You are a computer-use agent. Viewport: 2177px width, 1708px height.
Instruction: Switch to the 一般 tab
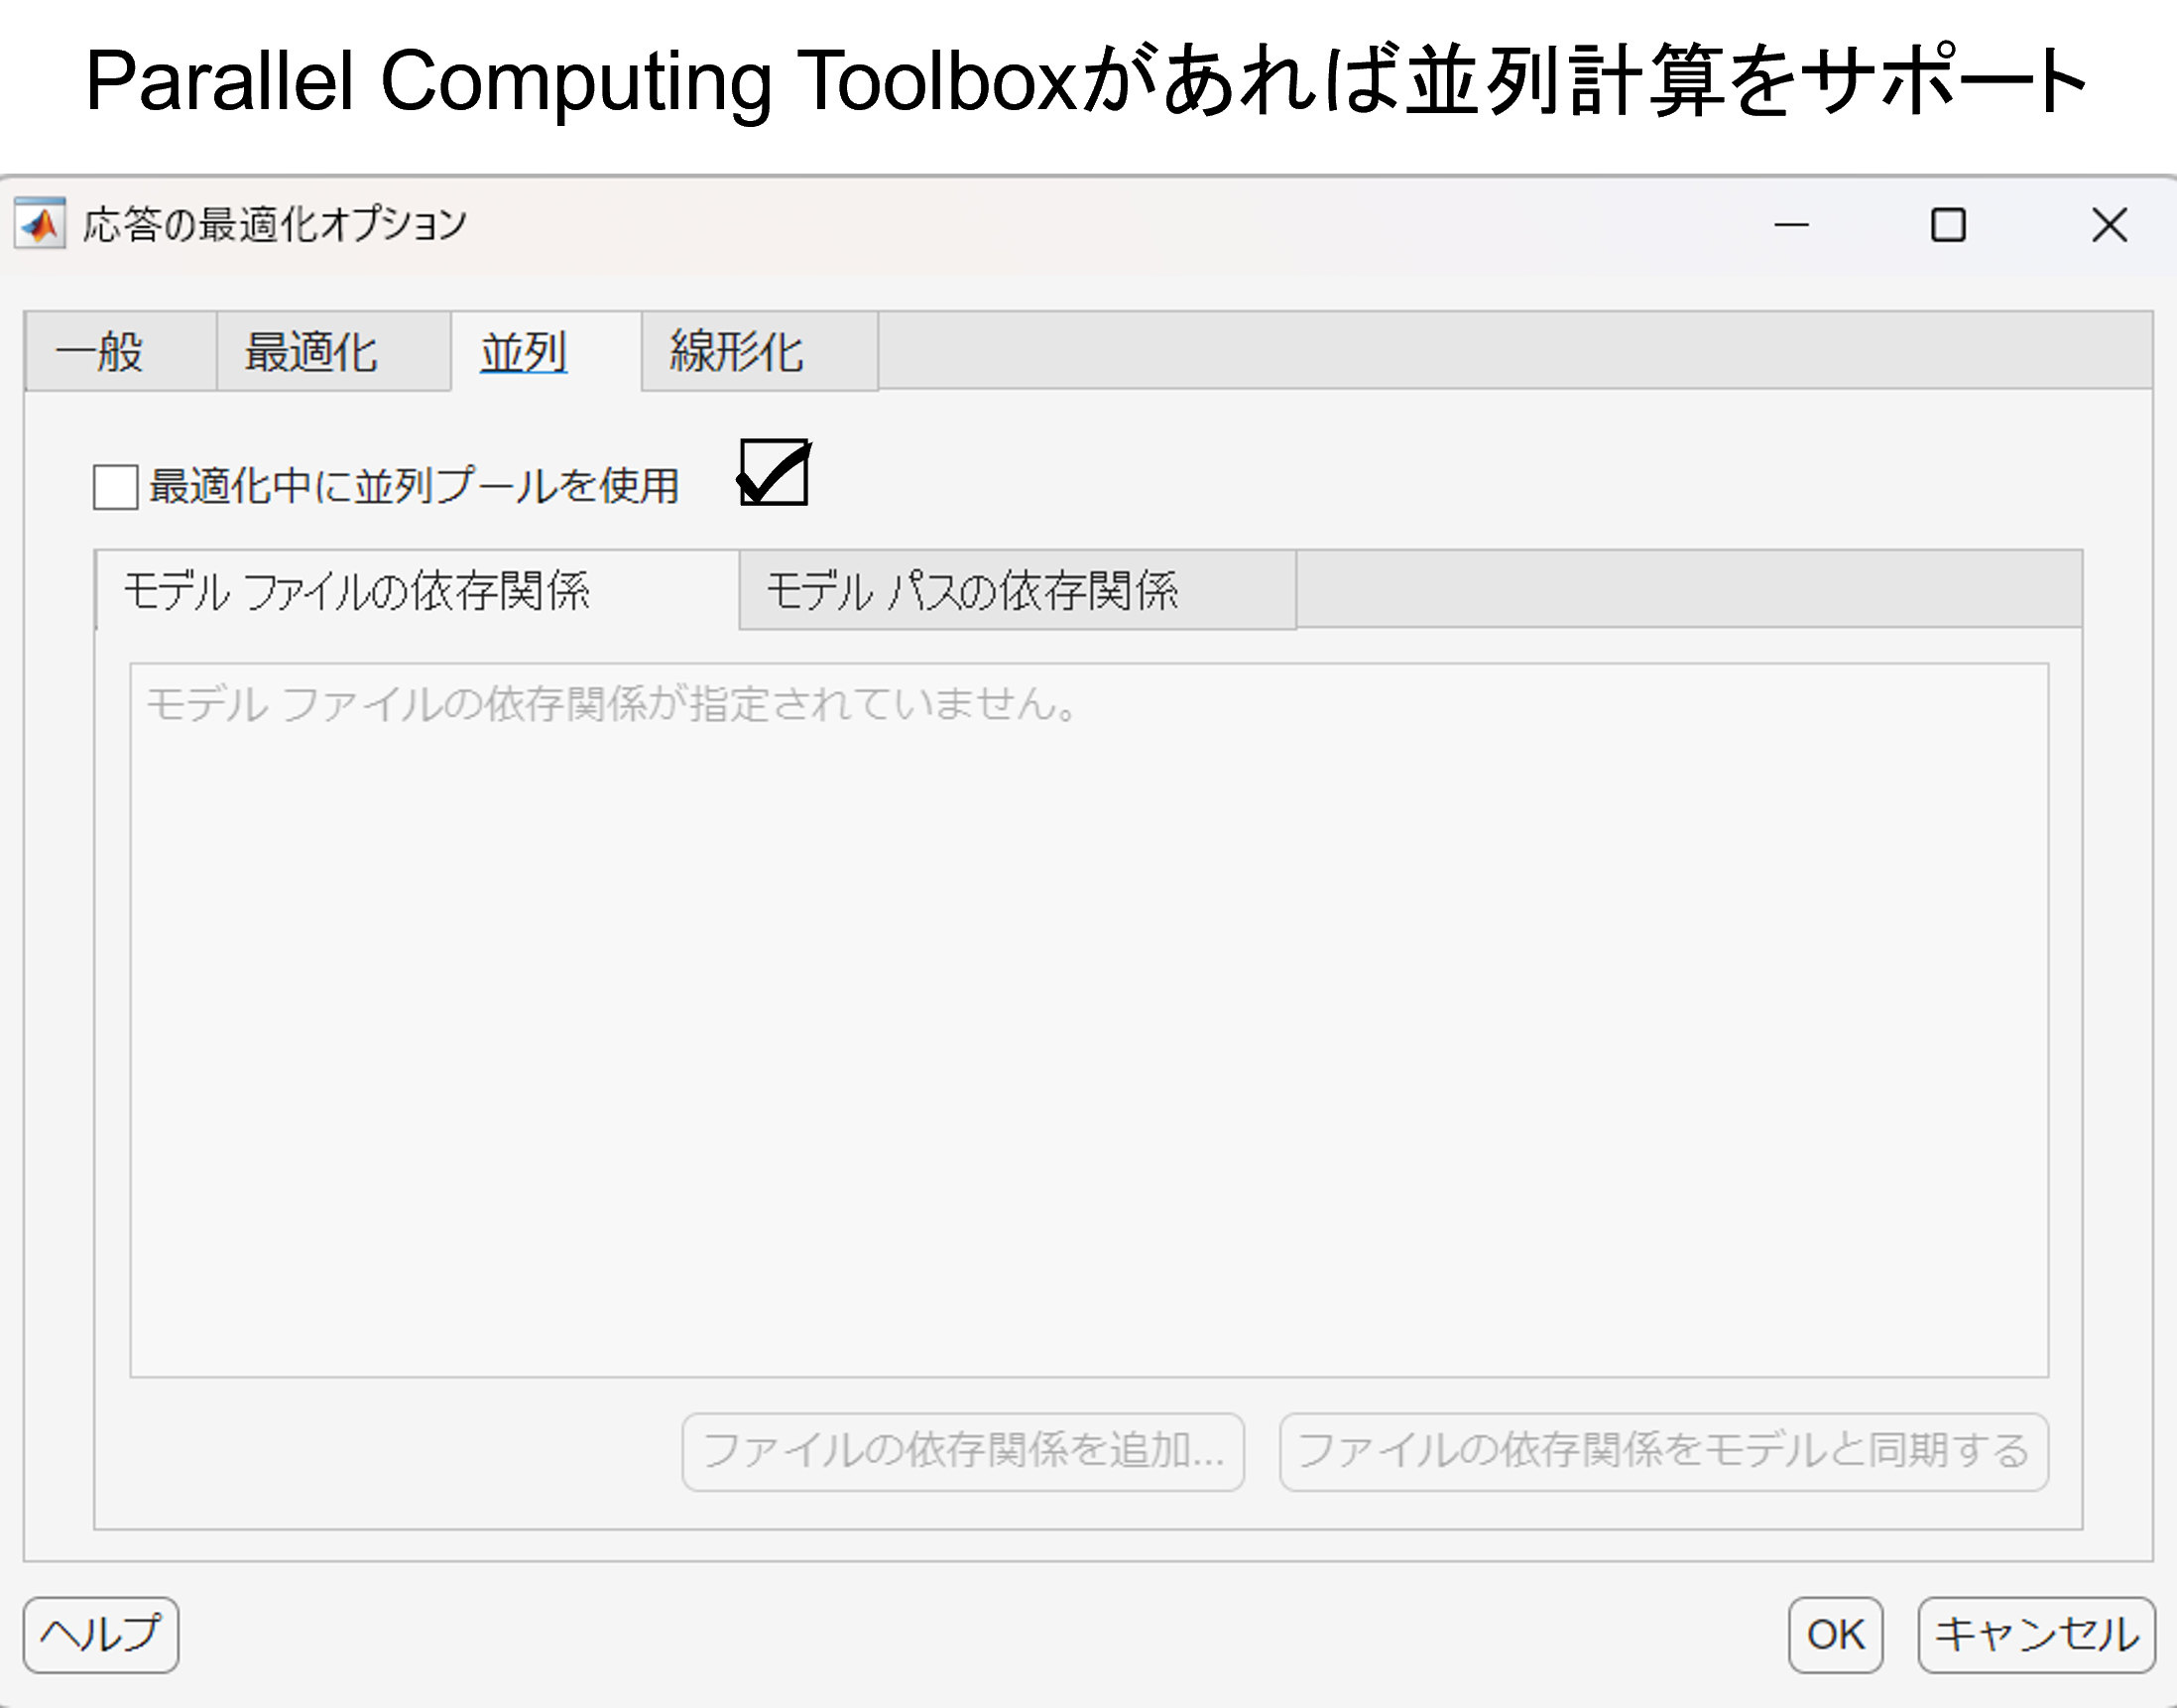[x=100, y=352]
